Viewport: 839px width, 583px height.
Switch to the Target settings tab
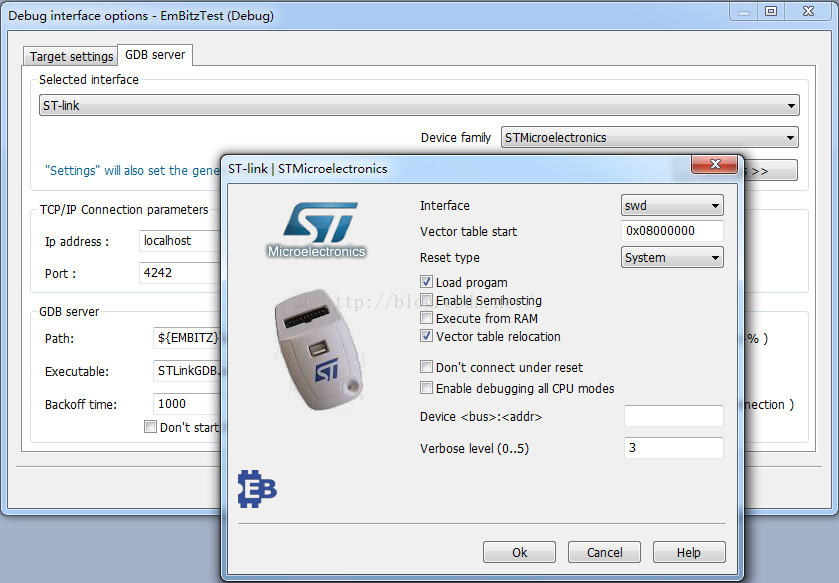click(71, 56)
